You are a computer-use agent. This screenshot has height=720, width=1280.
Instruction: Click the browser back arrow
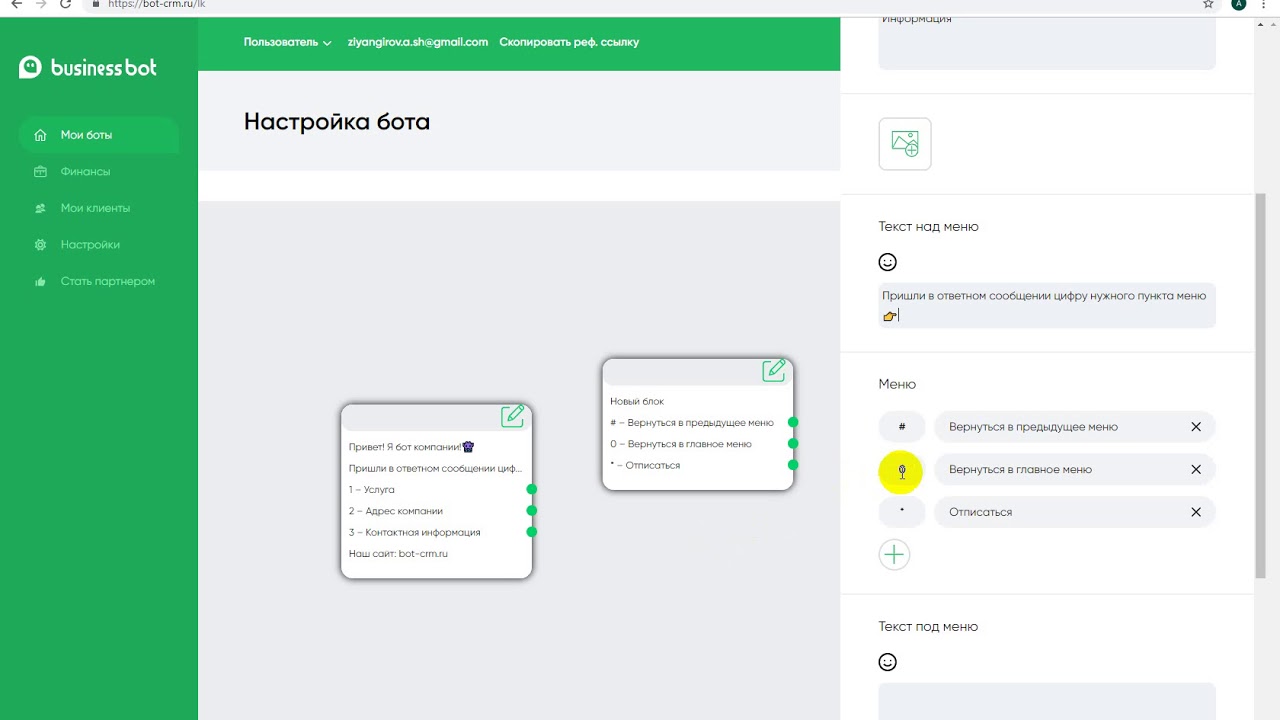[x=16, y=4]
